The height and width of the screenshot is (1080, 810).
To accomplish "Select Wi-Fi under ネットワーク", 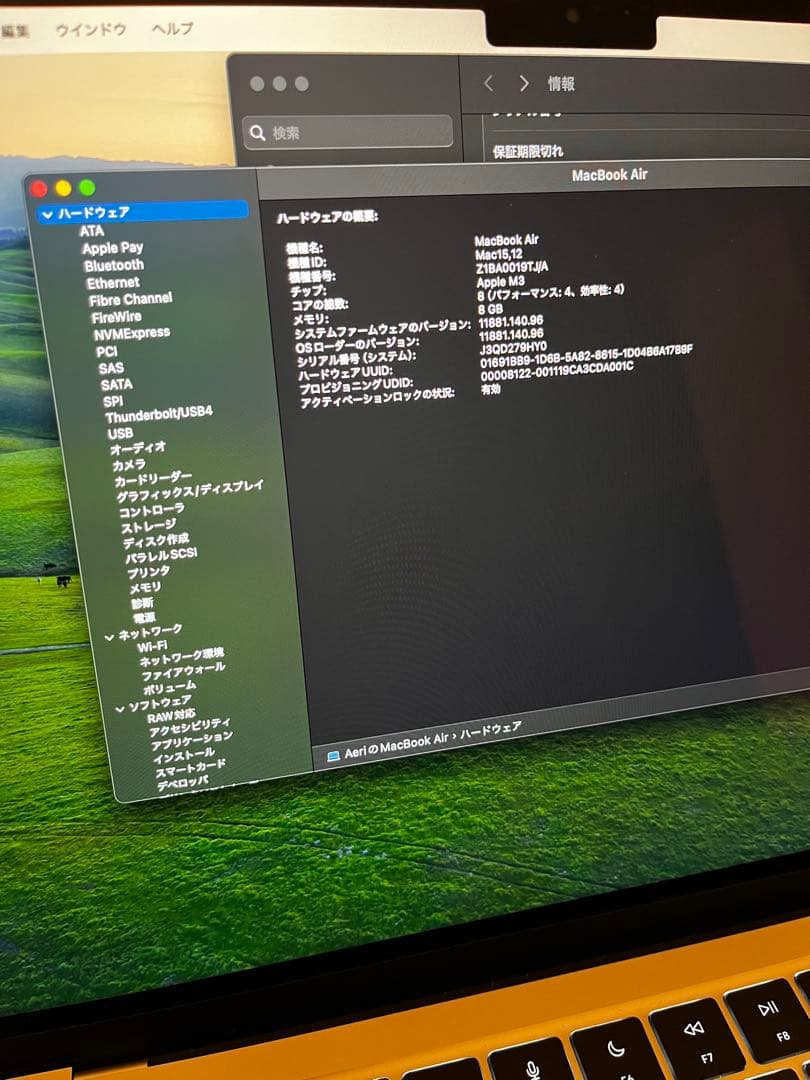I will [x=152, y=647].
